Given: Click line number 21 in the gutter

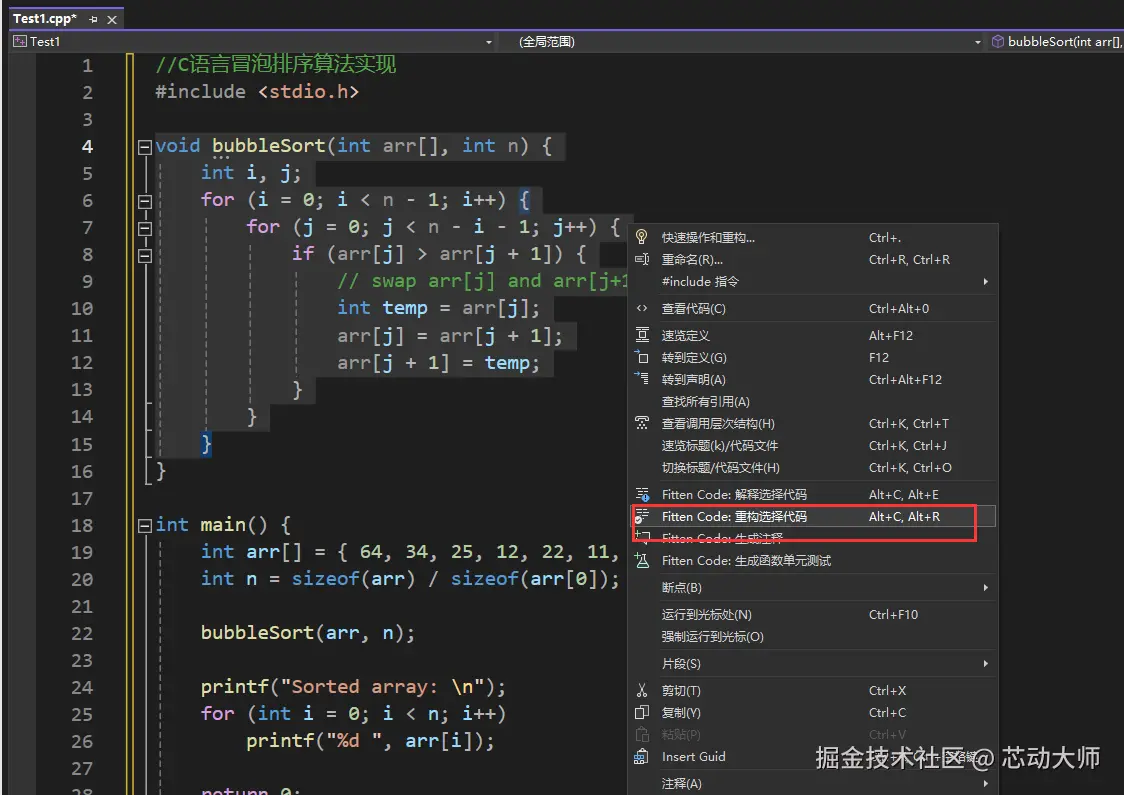Looking at the screenshot, I should coord(82,606).
